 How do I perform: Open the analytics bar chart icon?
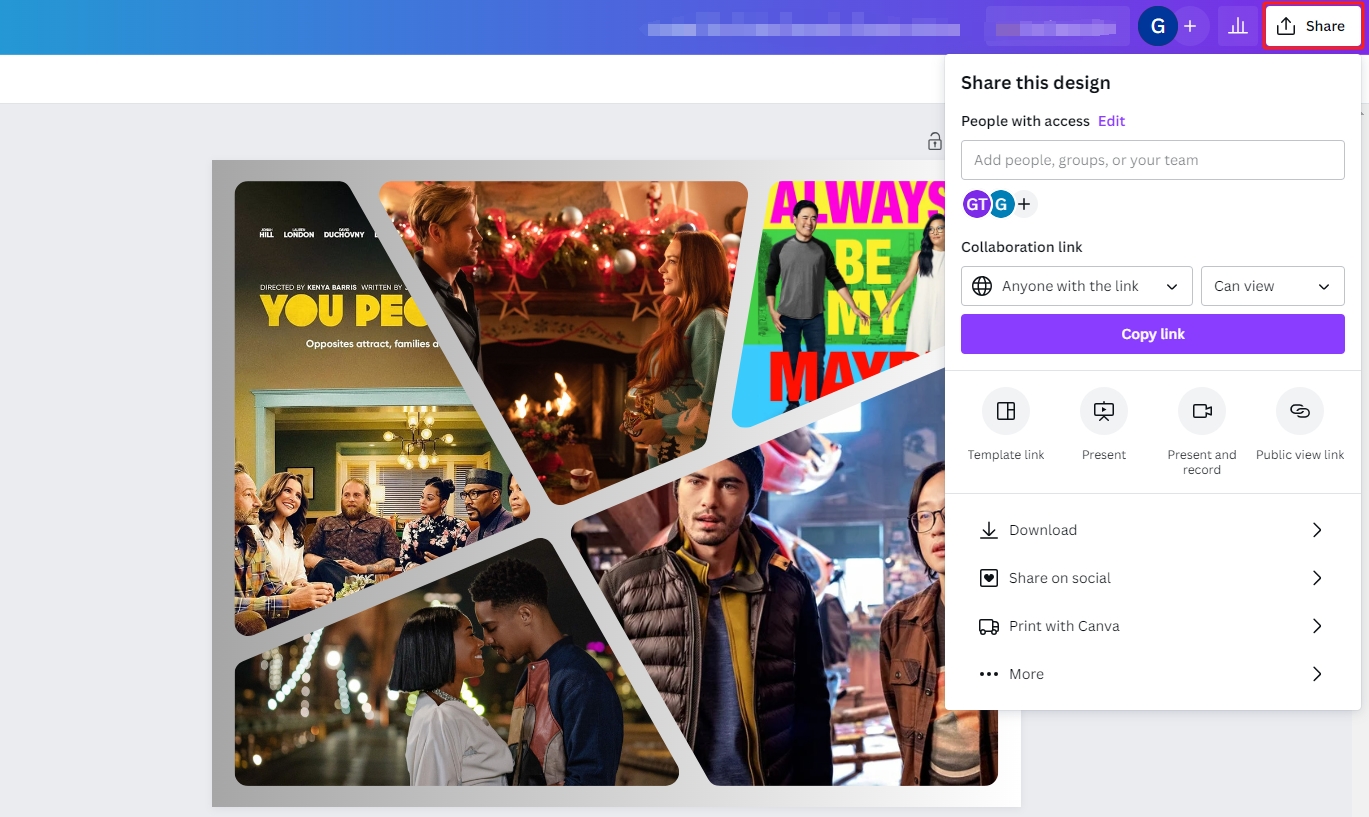(1238, 26)
